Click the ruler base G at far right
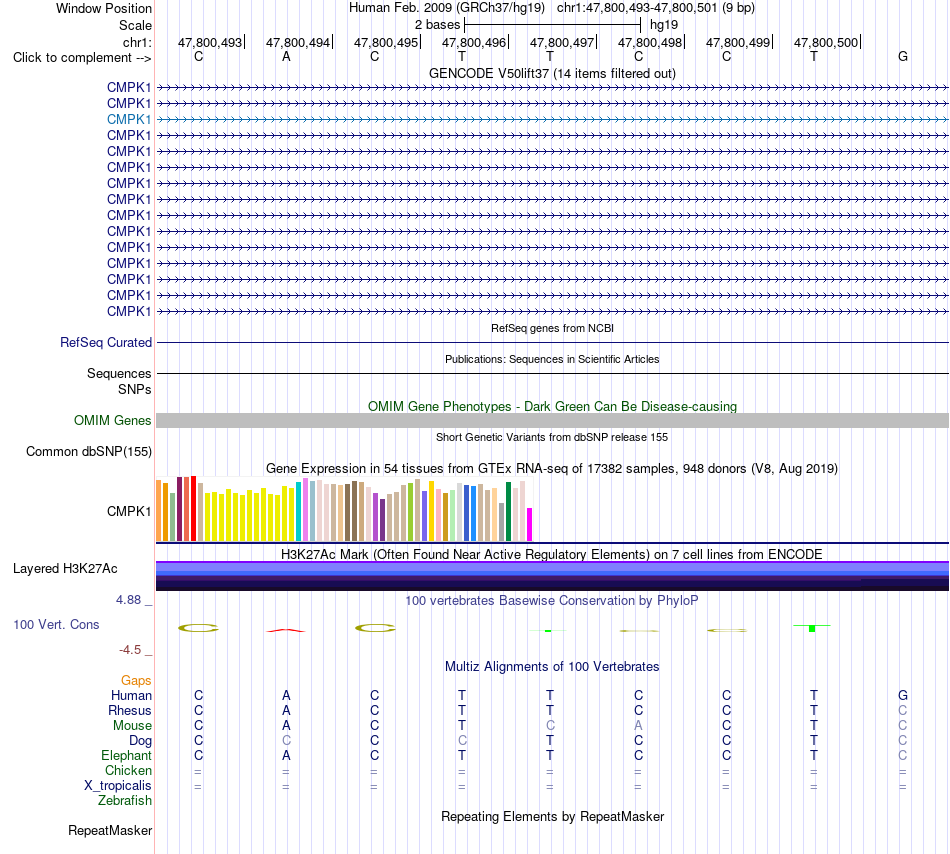950x854 pixels. [903, 56]
